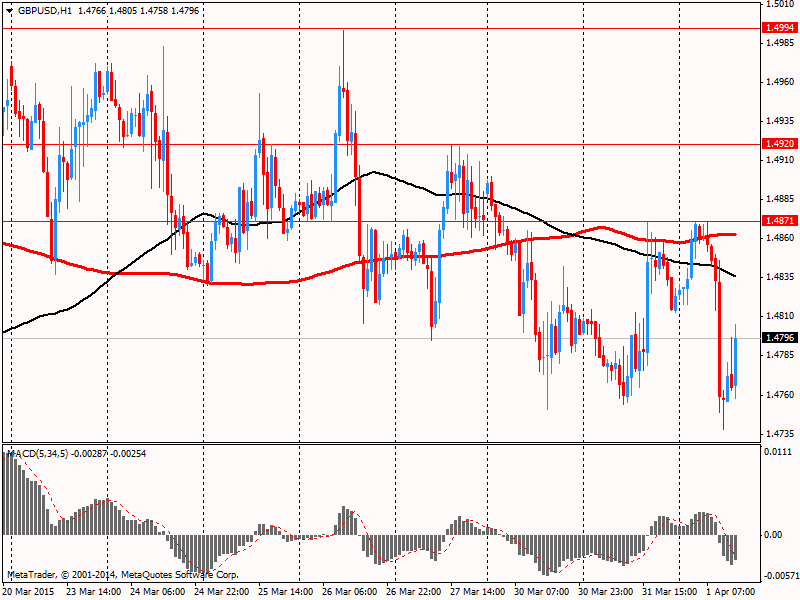
Task: Click the 1.5010 price axis label
Action: tap(780, 5)
